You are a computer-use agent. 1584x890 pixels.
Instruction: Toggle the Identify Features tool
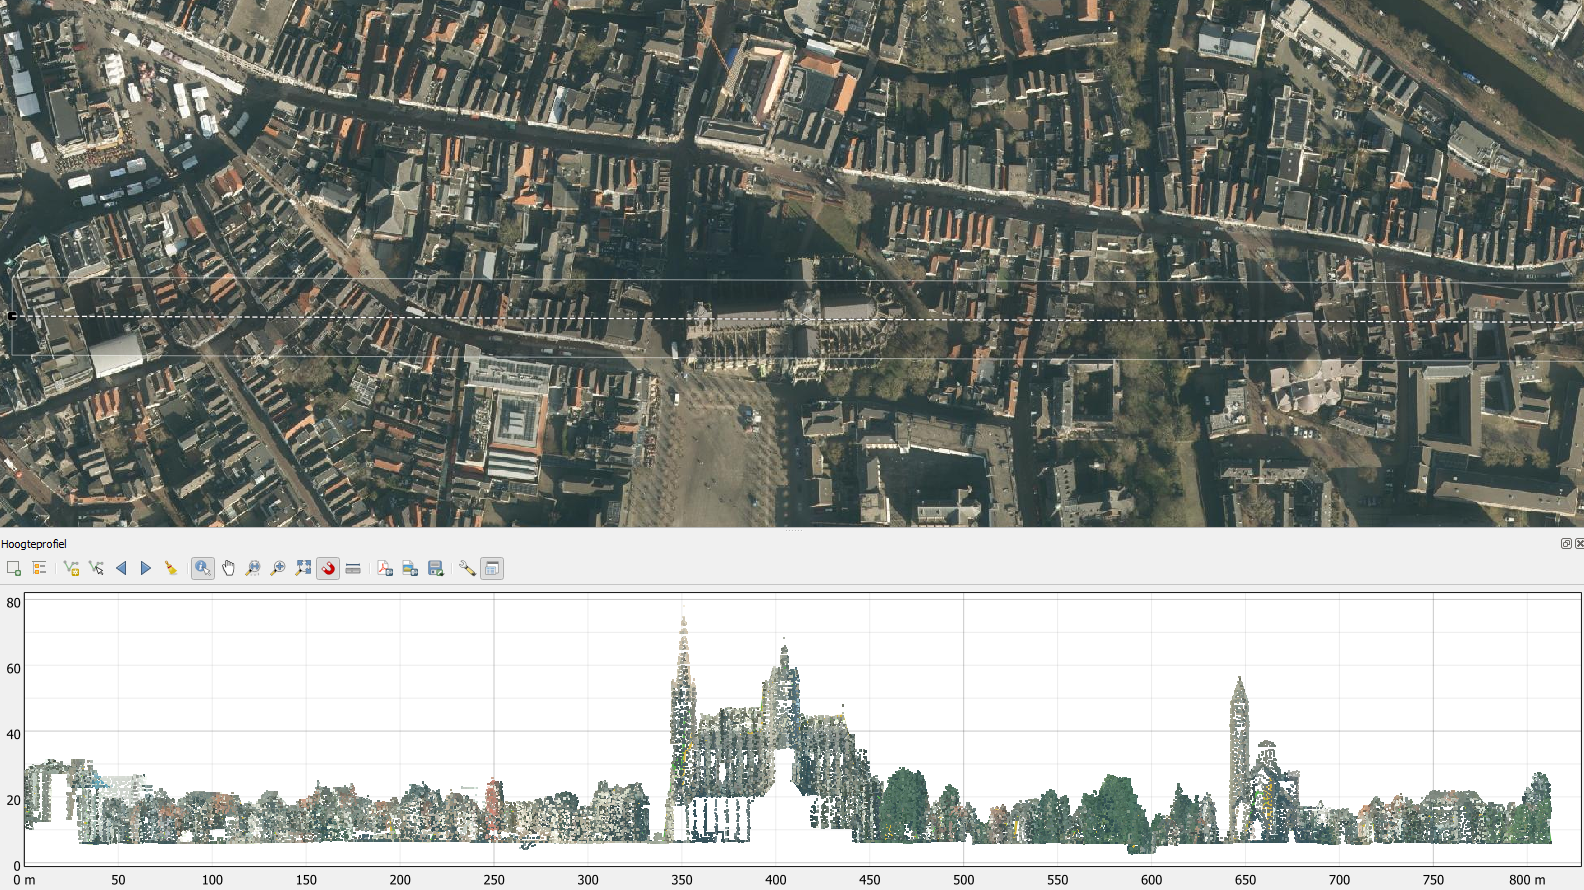pyautogui.click(x=203, y=568)
